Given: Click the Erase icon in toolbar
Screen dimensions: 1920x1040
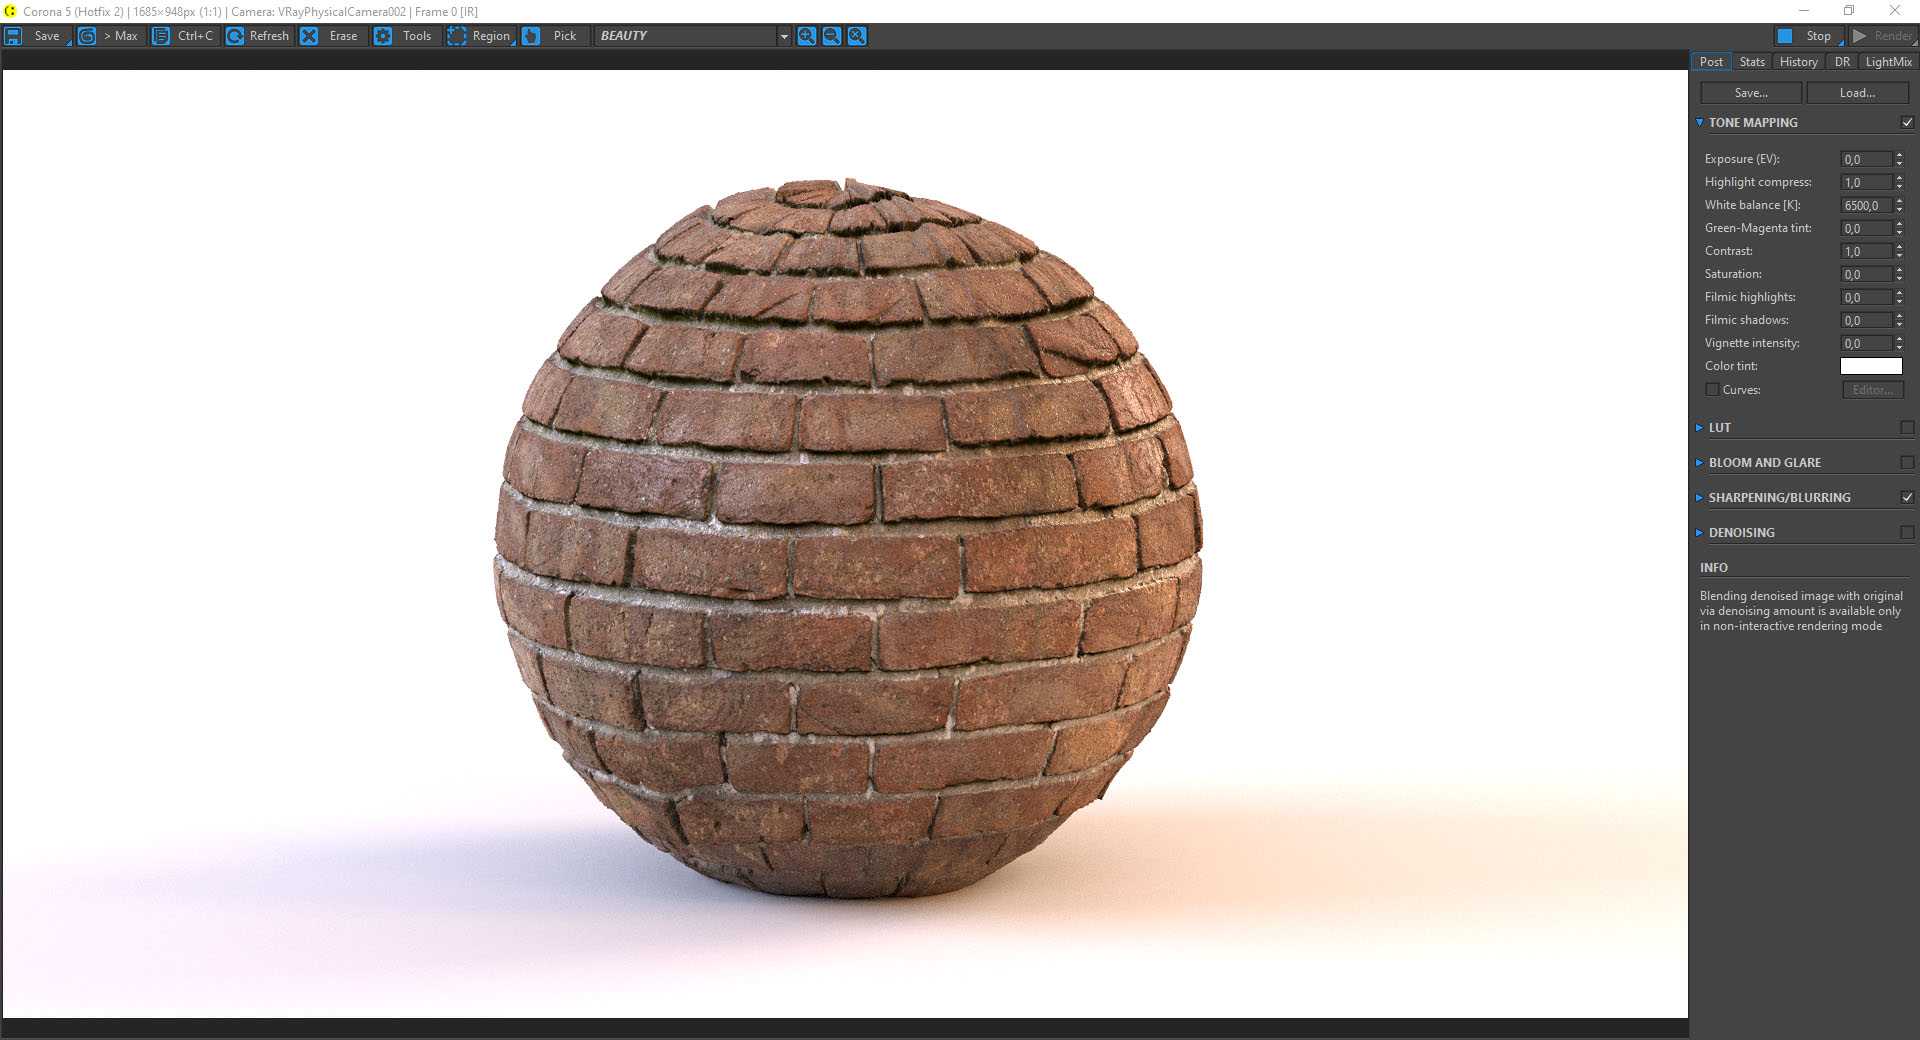Looking at the screenshot, I should click(x=309, y=36).
